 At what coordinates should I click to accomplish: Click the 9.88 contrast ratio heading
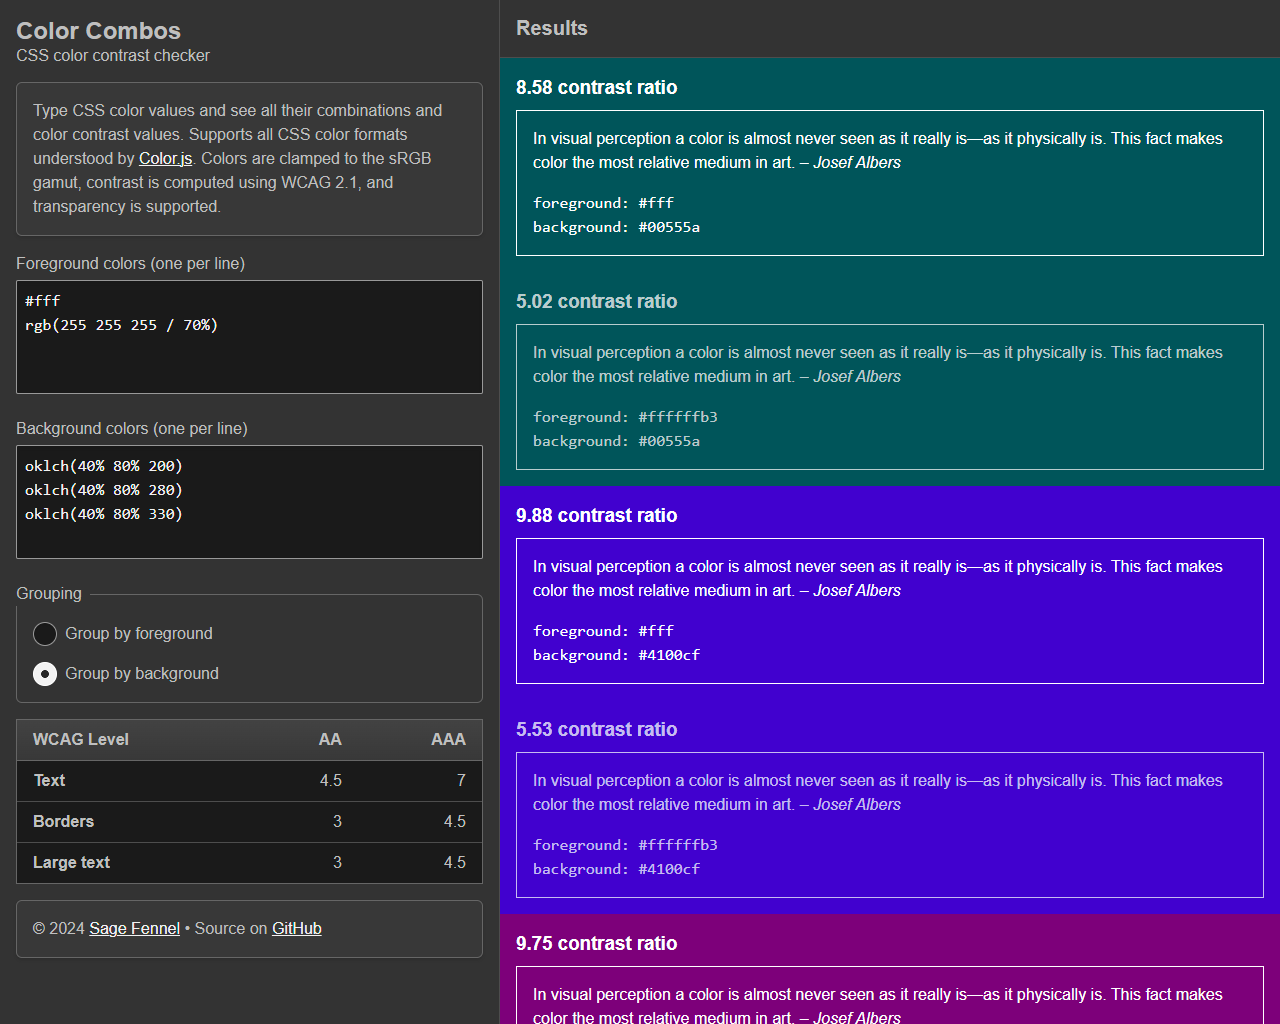[x=597, y=515]
